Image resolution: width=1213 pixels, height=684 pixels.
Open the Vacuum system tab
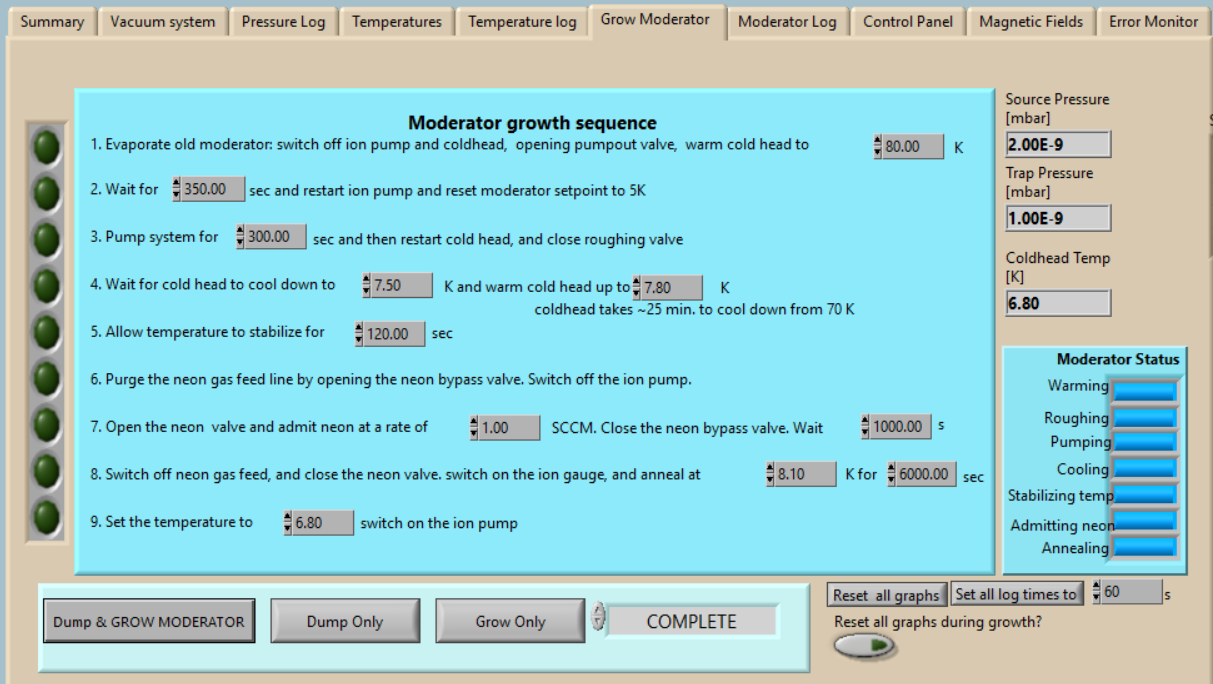coord(163,22)
